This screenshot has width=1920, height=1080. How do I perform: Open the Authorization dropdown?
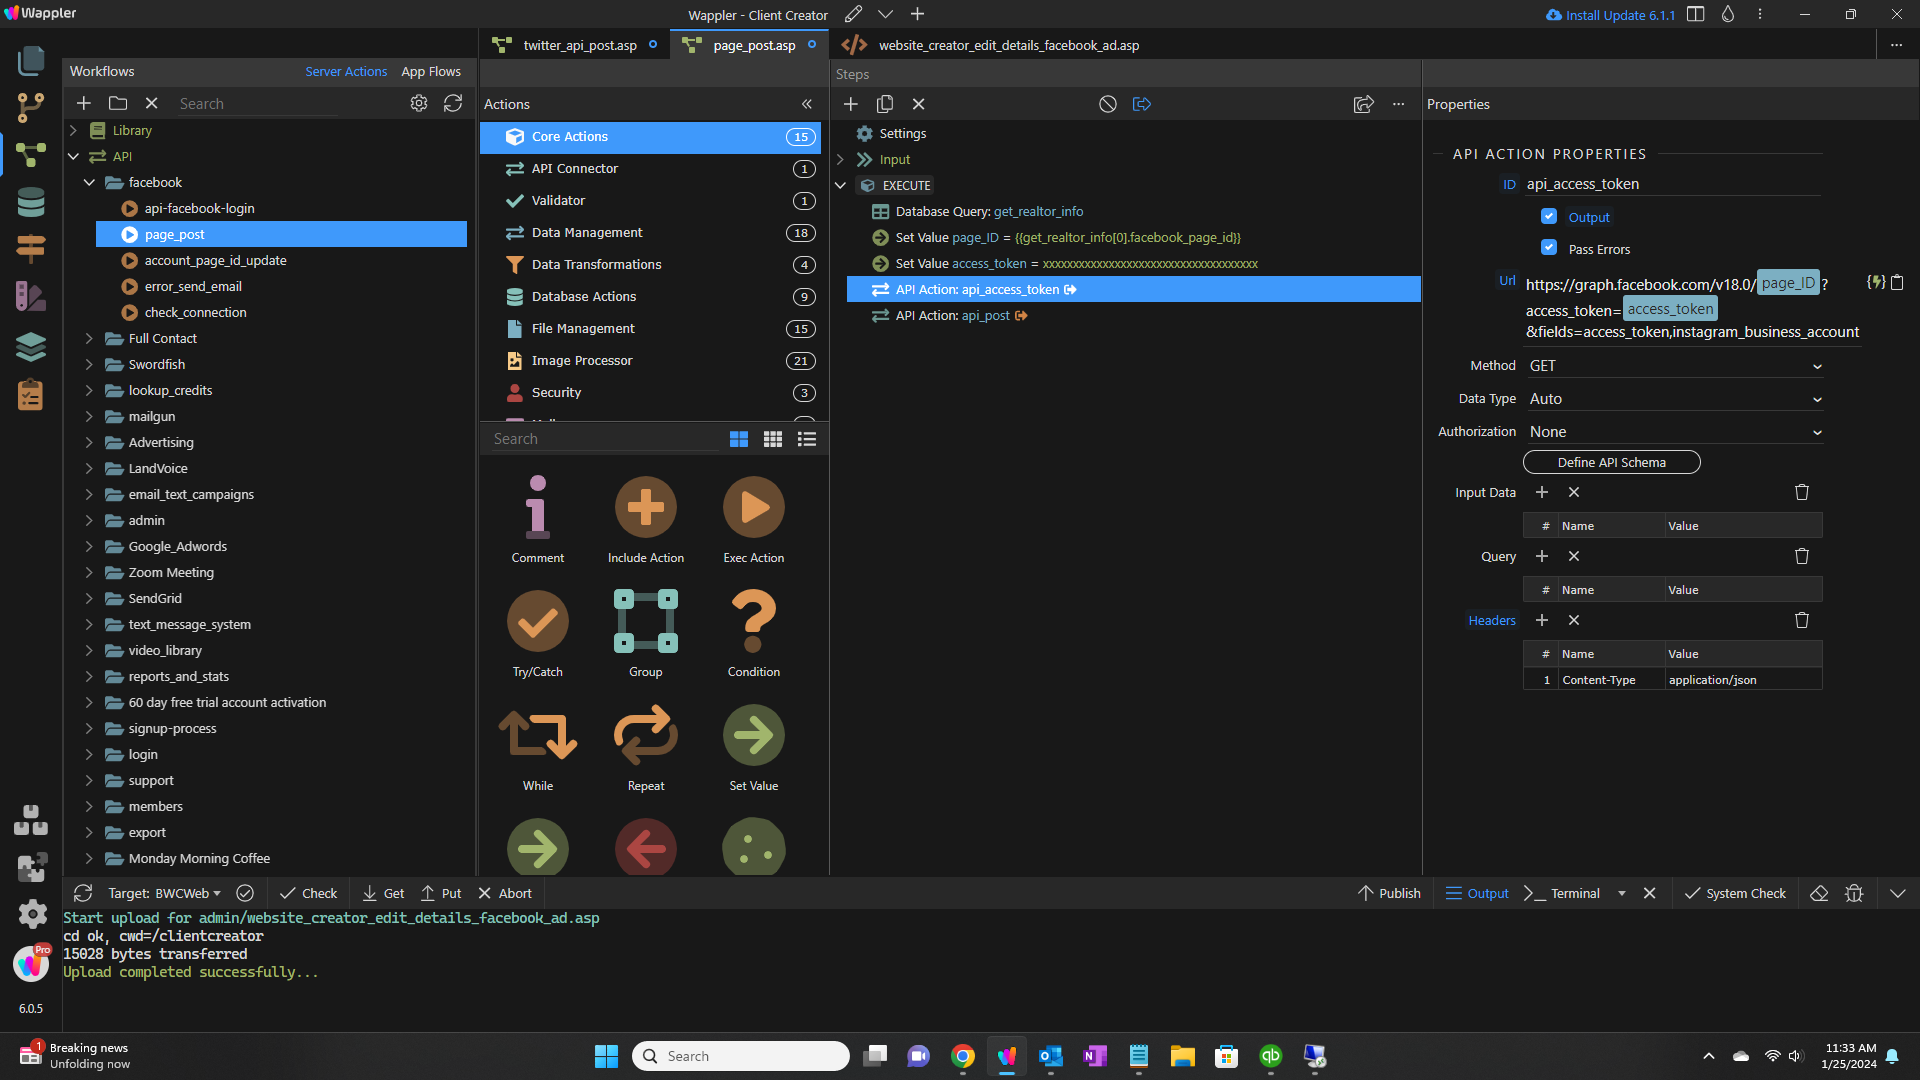(x=1675, y=432)
